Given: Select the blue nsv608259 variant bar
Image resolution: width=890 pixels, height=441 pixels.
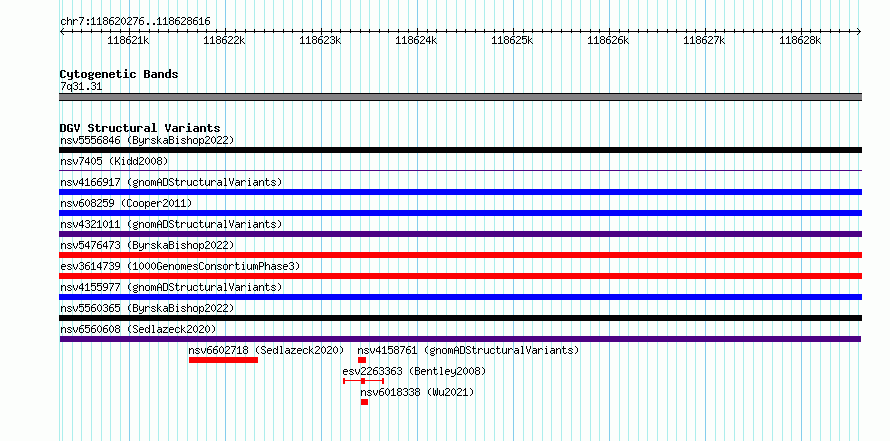Looking at the screenshot, I should pyautogui.click(x=461, y=213).
